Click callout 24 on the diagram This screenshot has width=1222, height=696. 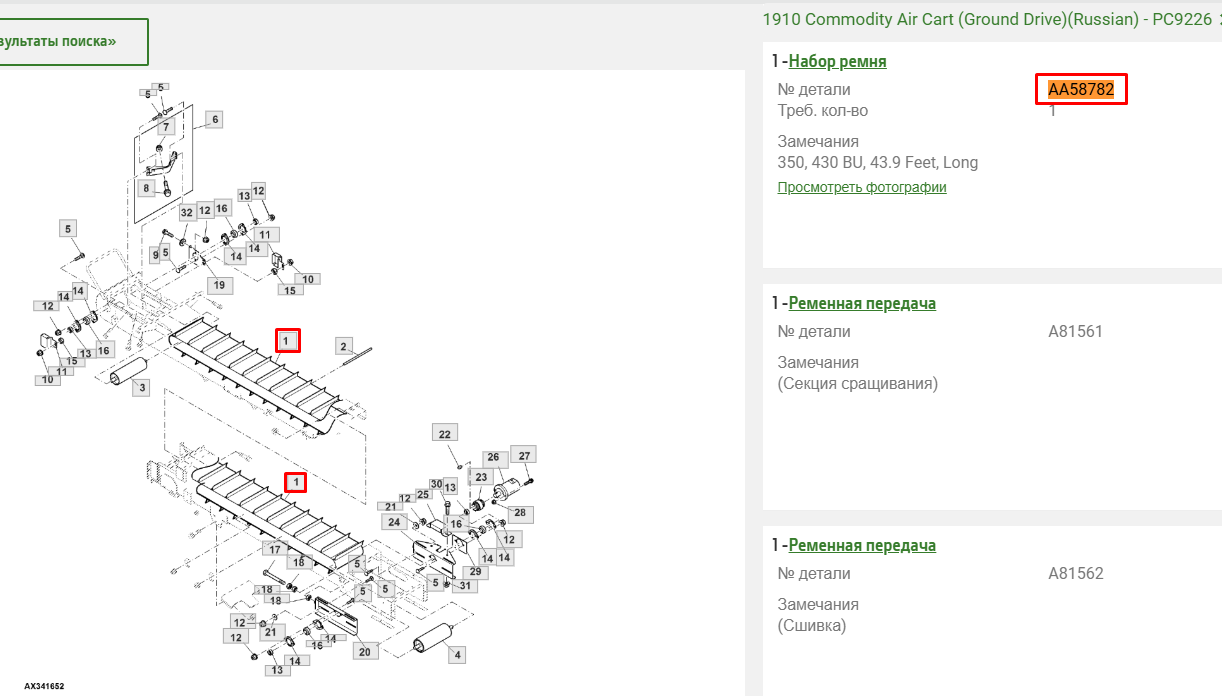click(x=394, y=522)
